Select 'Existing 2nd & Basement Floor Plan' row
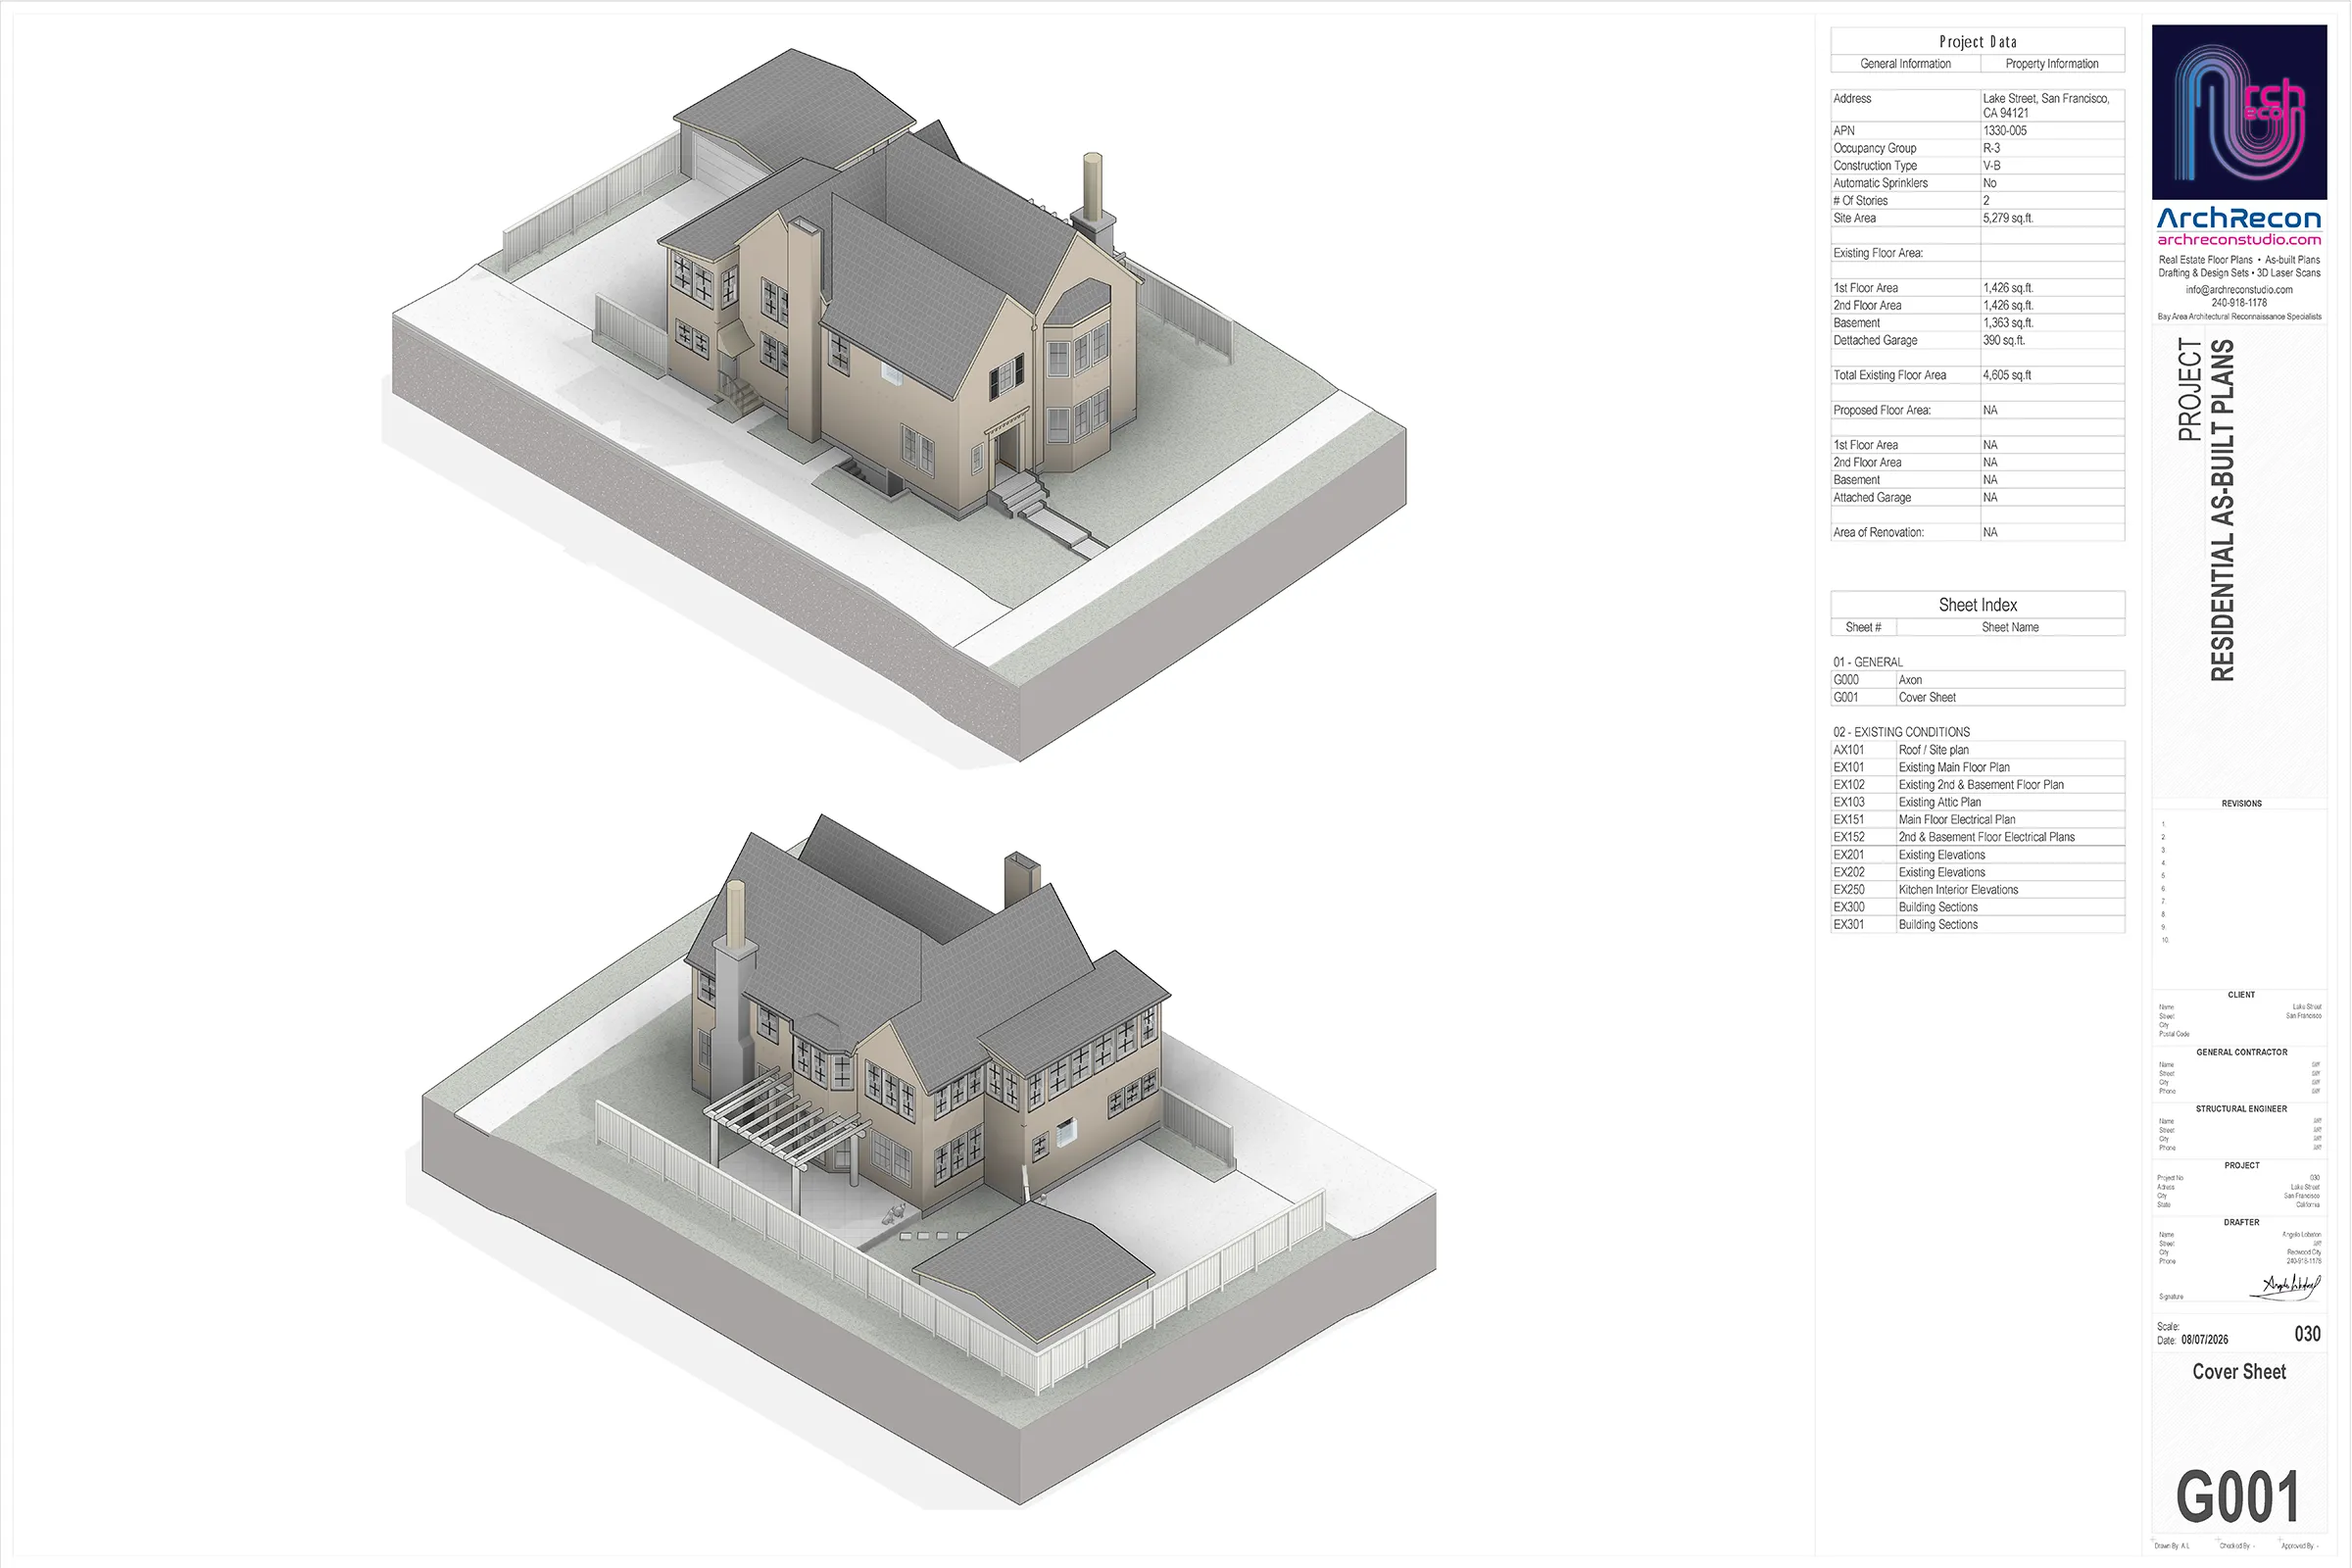This screenshot has width=2352, height=1568. 1977,785
